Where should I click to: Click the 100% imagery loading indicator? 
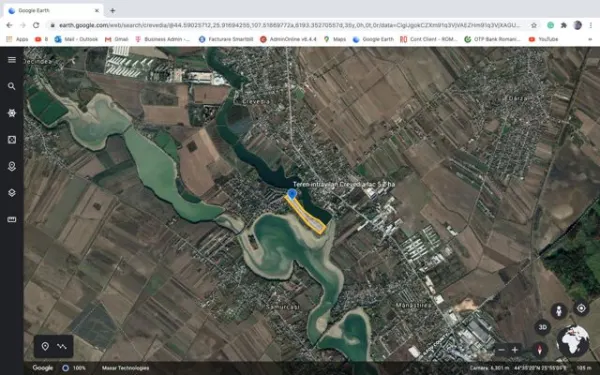pos(74,368)
